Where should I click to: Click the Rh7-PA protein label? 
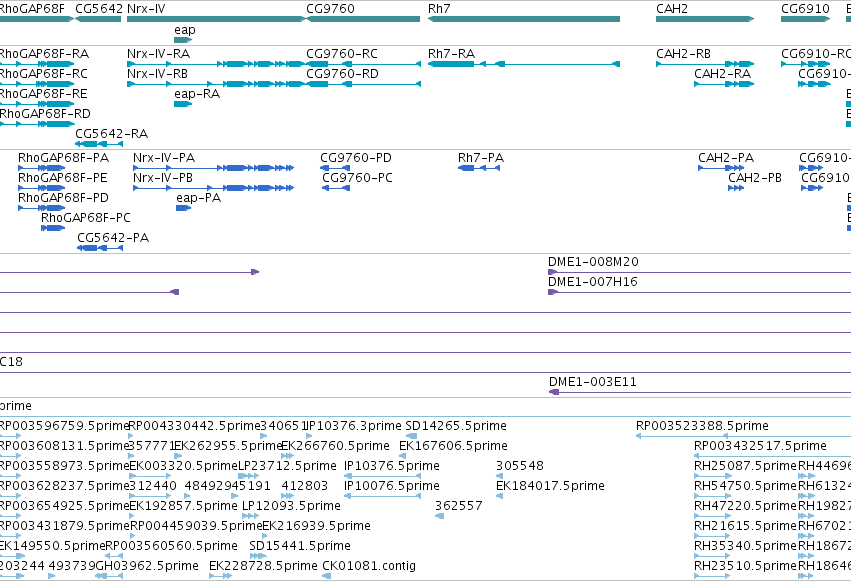(481, 158)
